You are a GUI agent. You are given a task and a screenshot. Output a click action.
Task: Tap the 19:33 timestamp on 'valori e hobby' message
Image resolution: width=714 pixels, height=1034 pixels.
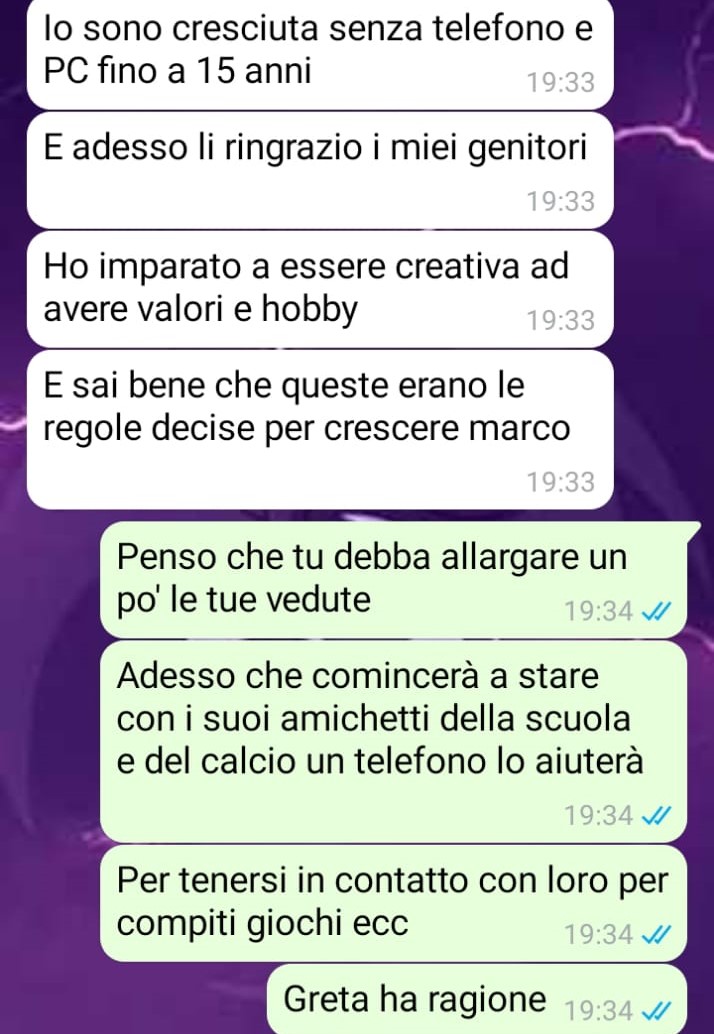560,320
